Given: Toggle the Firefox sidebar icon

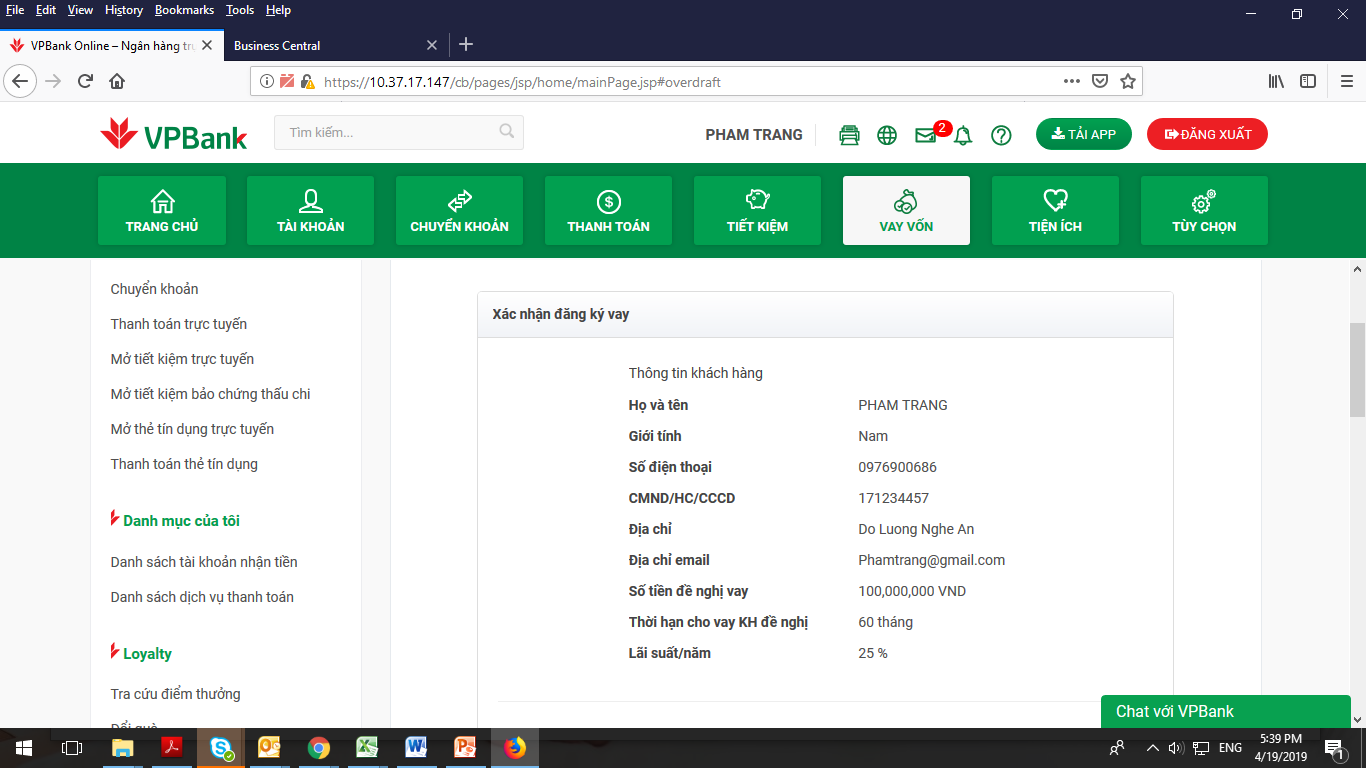Looking at the screenshot, I should 1308,81.
